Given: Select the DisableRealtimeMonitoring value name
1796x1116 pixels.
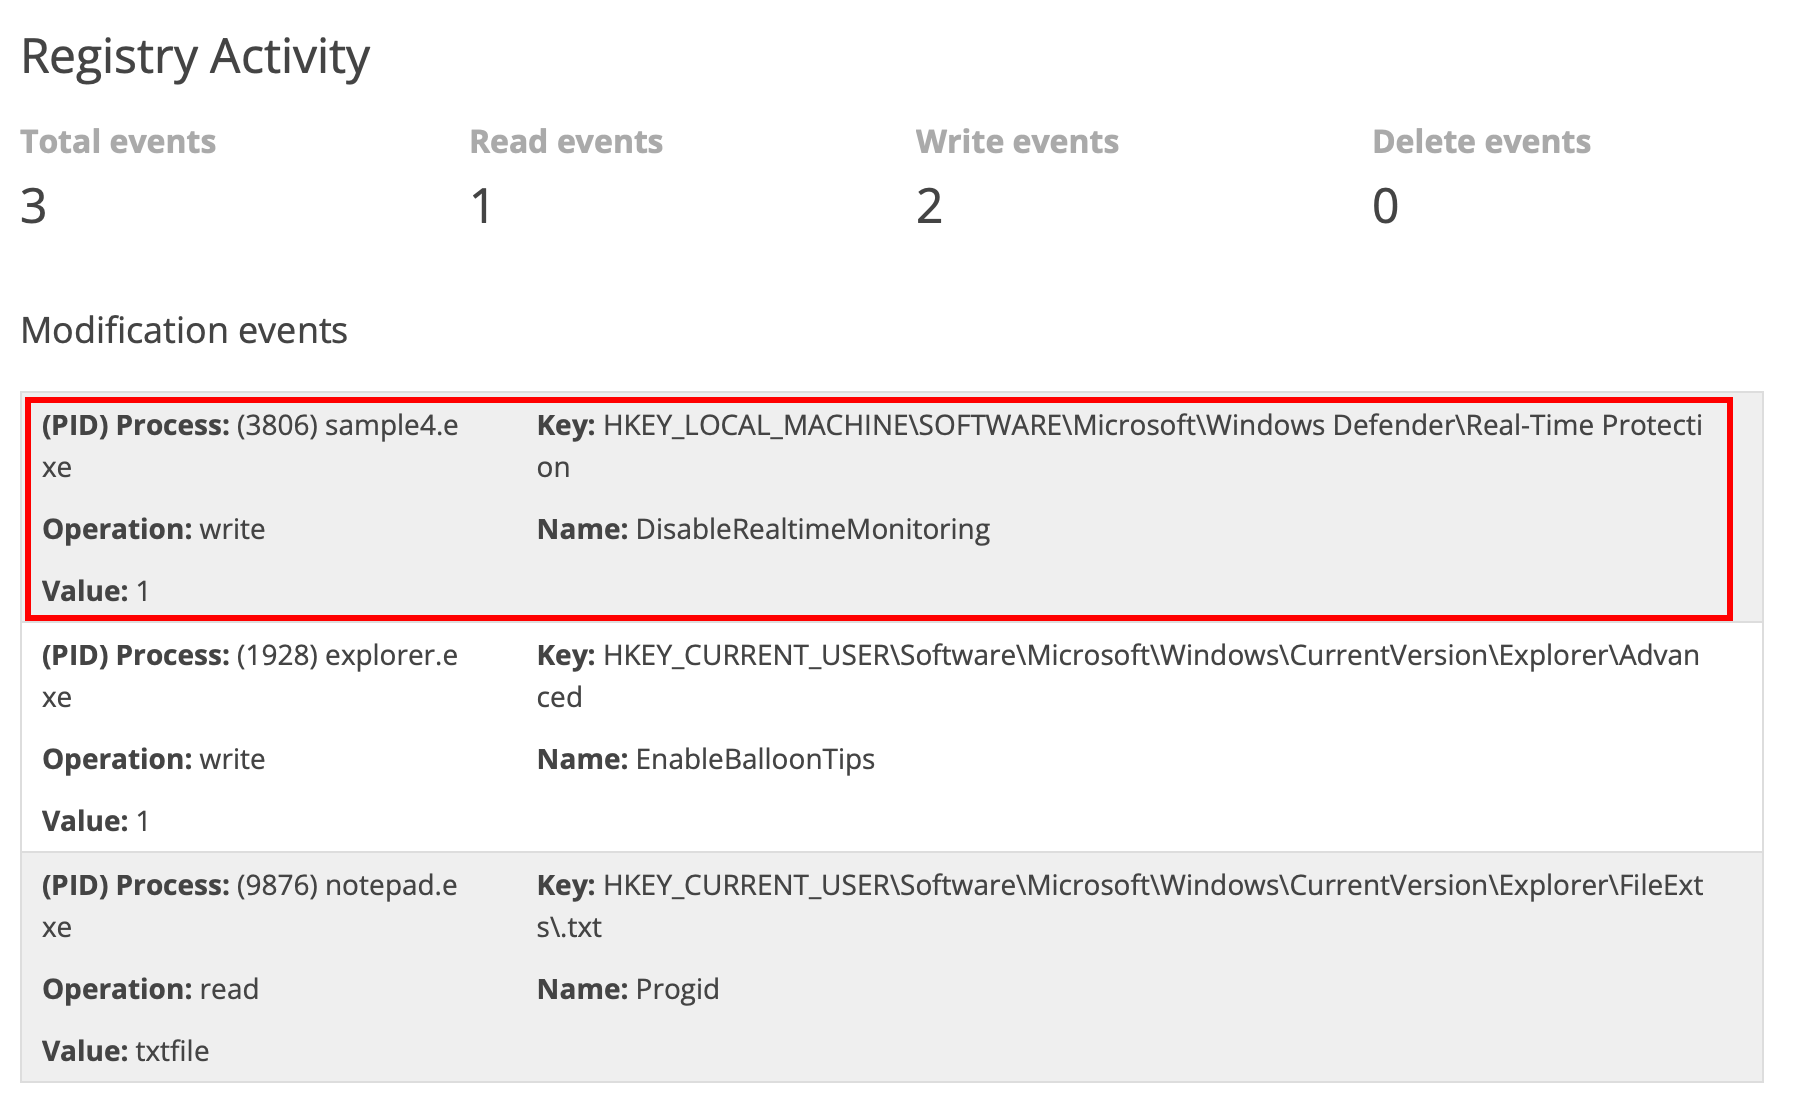Looking at the screenshot, I should (812, 529).
